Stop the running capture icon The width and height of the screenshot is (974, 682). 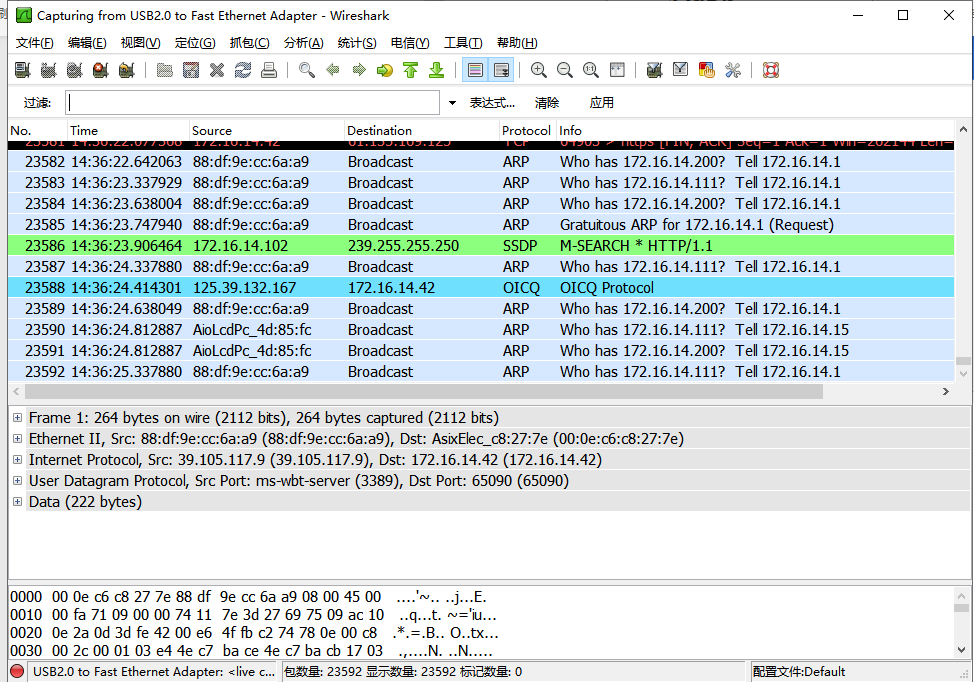click(101, 70)
